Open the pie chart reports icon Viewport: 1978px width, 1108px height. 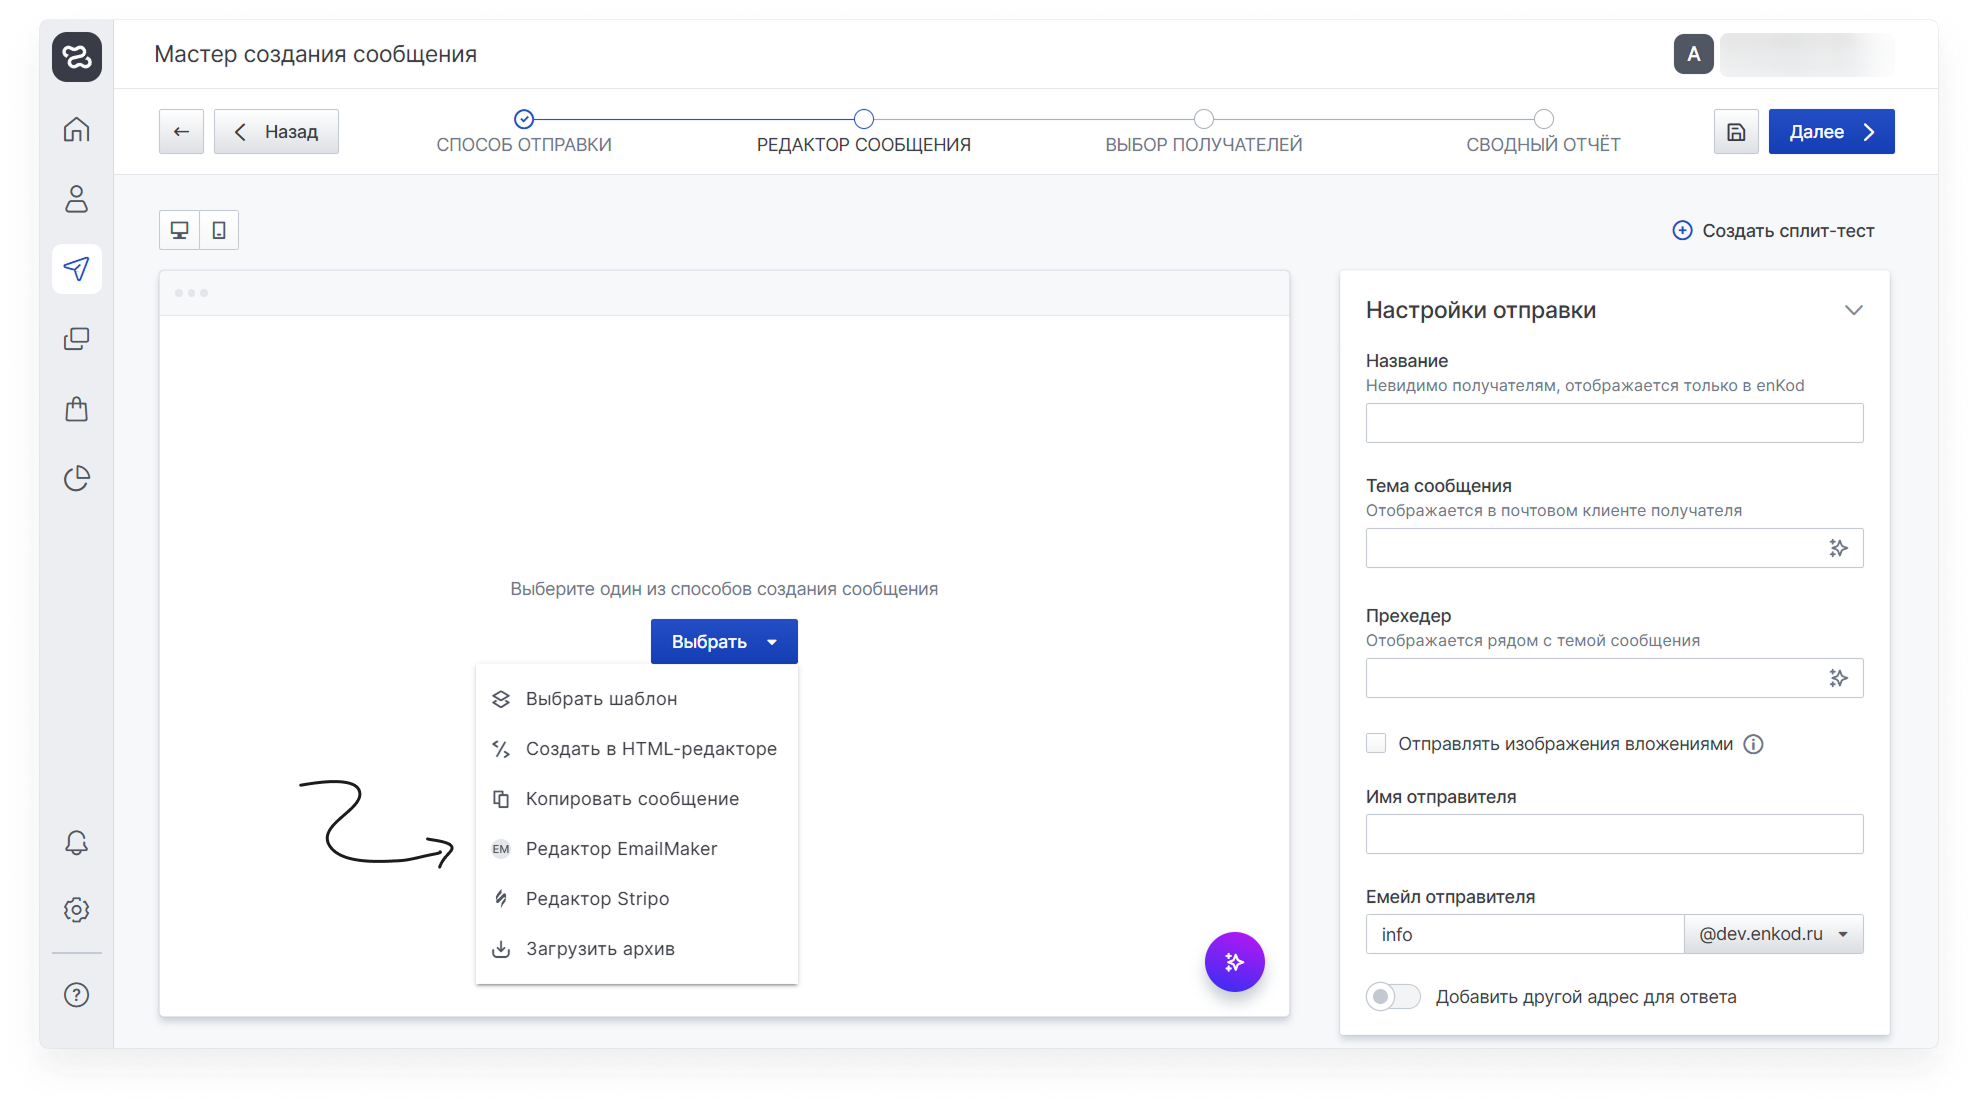pyautogui.click(x=77, y=479)
